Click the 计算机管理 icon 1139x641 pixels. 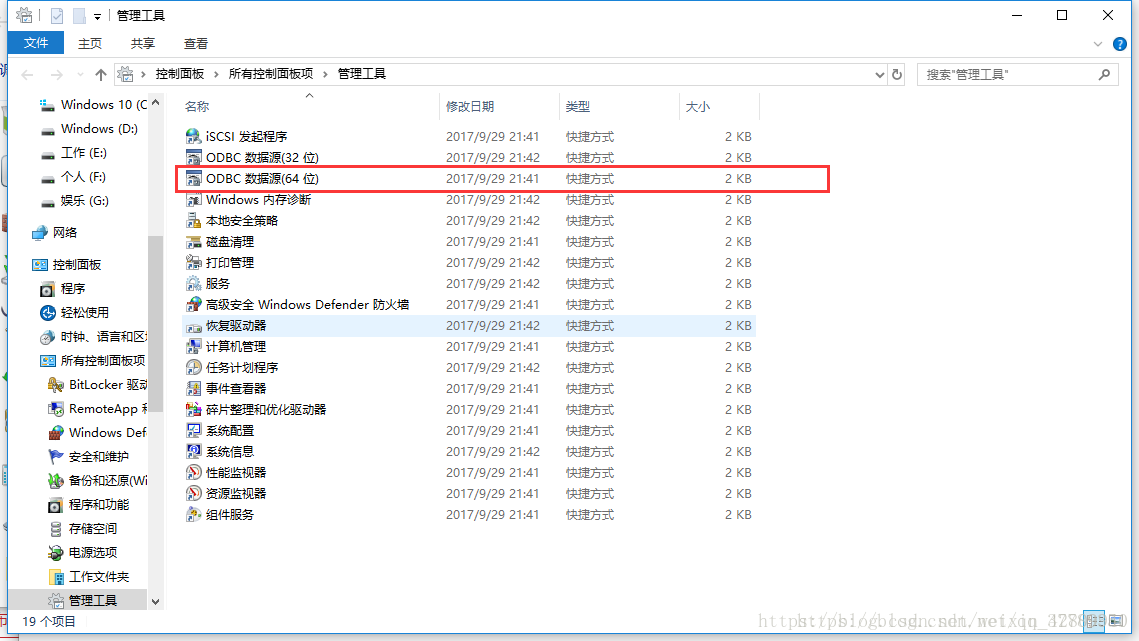(193, 347)
